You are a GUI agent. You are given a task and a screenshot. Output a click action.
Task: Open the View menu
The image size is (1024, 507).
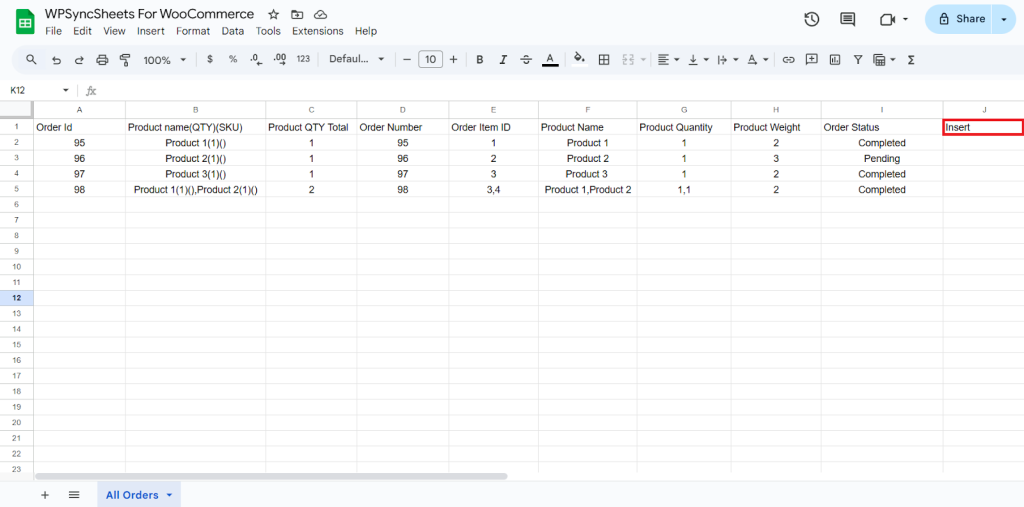tap(114, 31)
